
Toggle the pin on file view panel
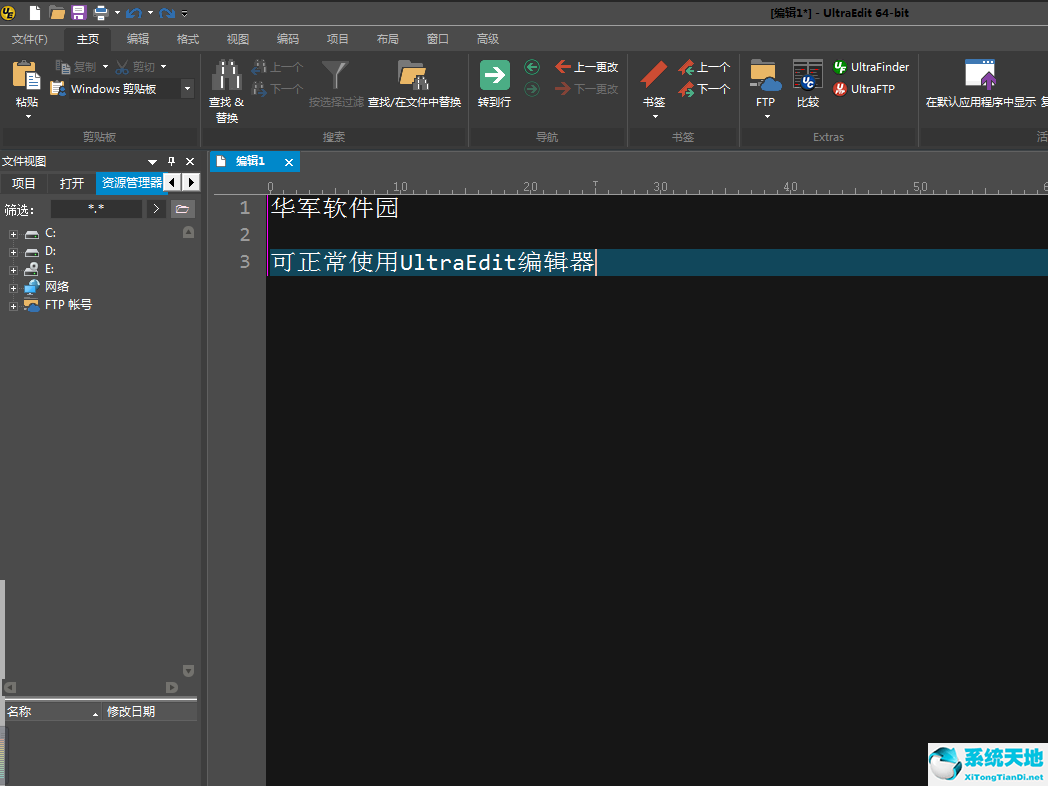click(x=171, y=162)
